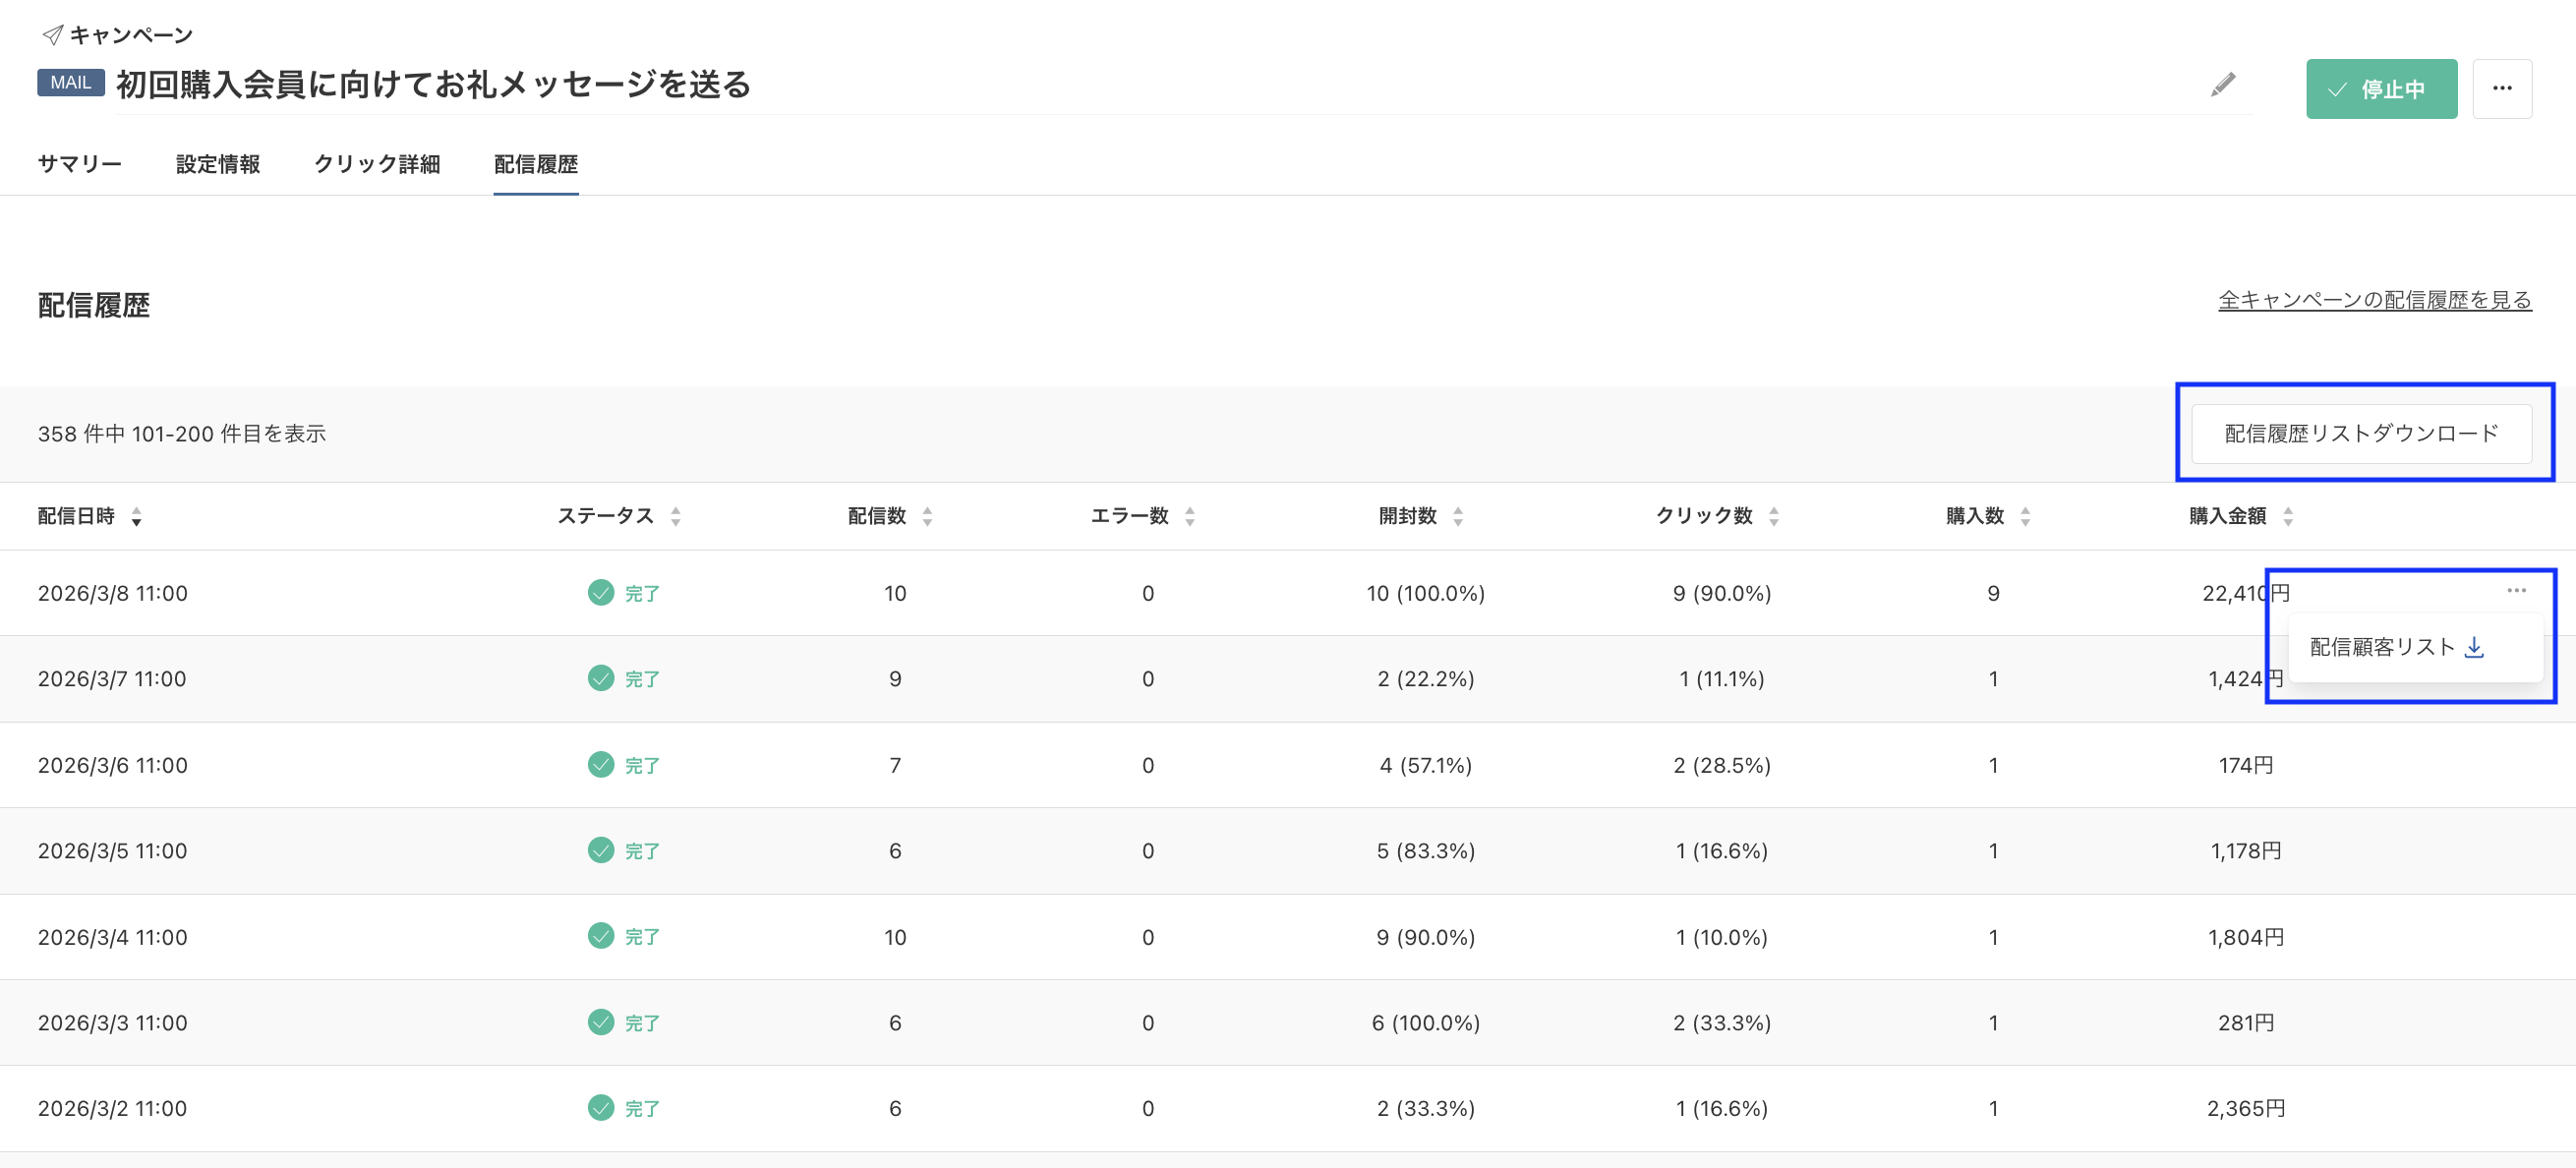The width and height of the screenshot is (2576, 1168).
Task: Click the paper plane キャンペーン icon
Action: [52, 35]
